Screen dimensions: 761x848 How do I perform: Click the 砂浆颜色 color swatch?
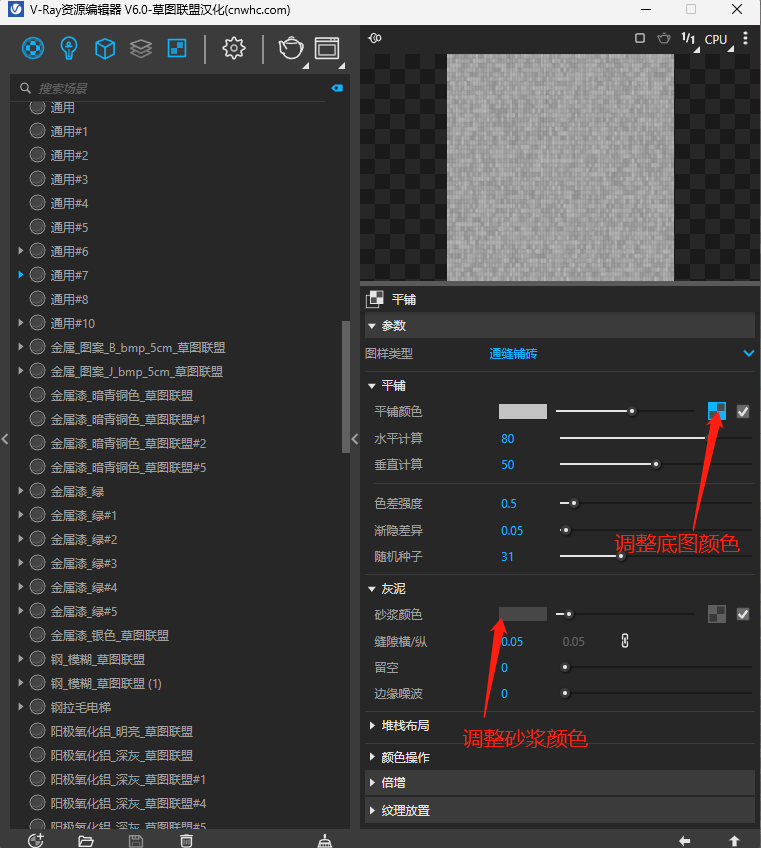522,614
